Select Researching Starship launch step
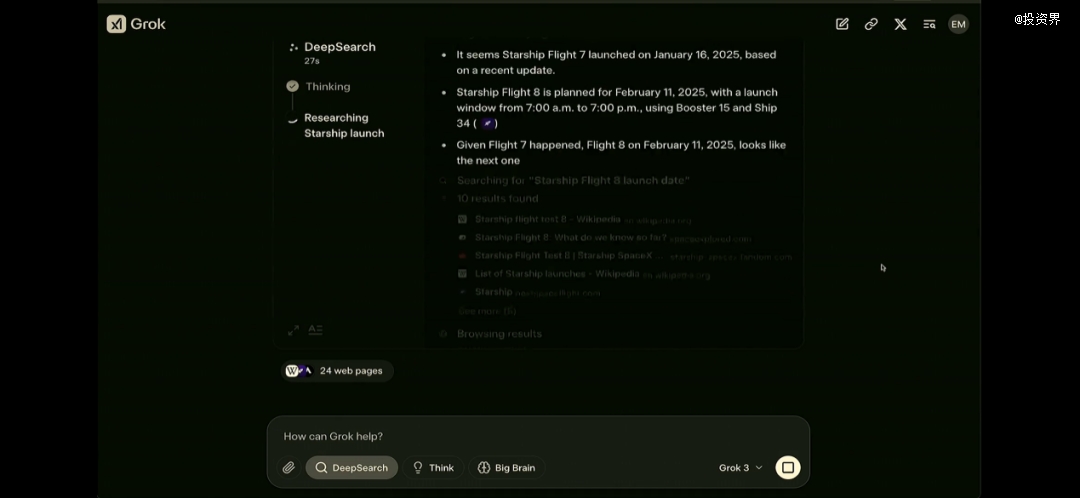Screen dimensions: 1080x498 tap(344, 125)
